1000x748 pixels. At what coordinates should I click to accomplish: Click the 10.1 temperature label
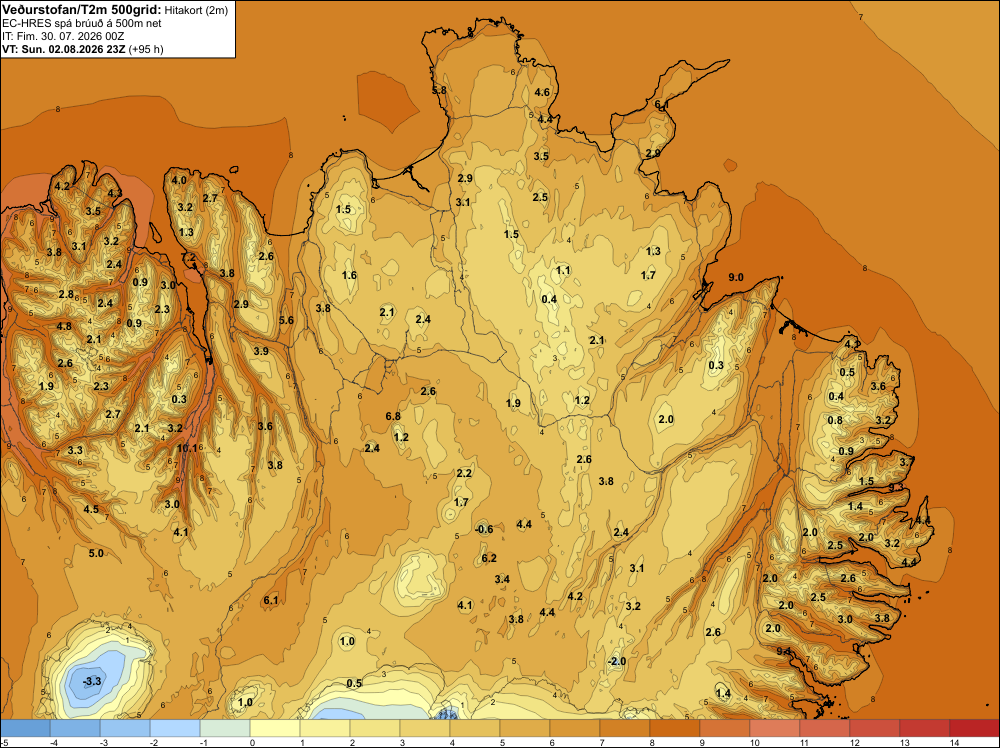coord(187,448)
